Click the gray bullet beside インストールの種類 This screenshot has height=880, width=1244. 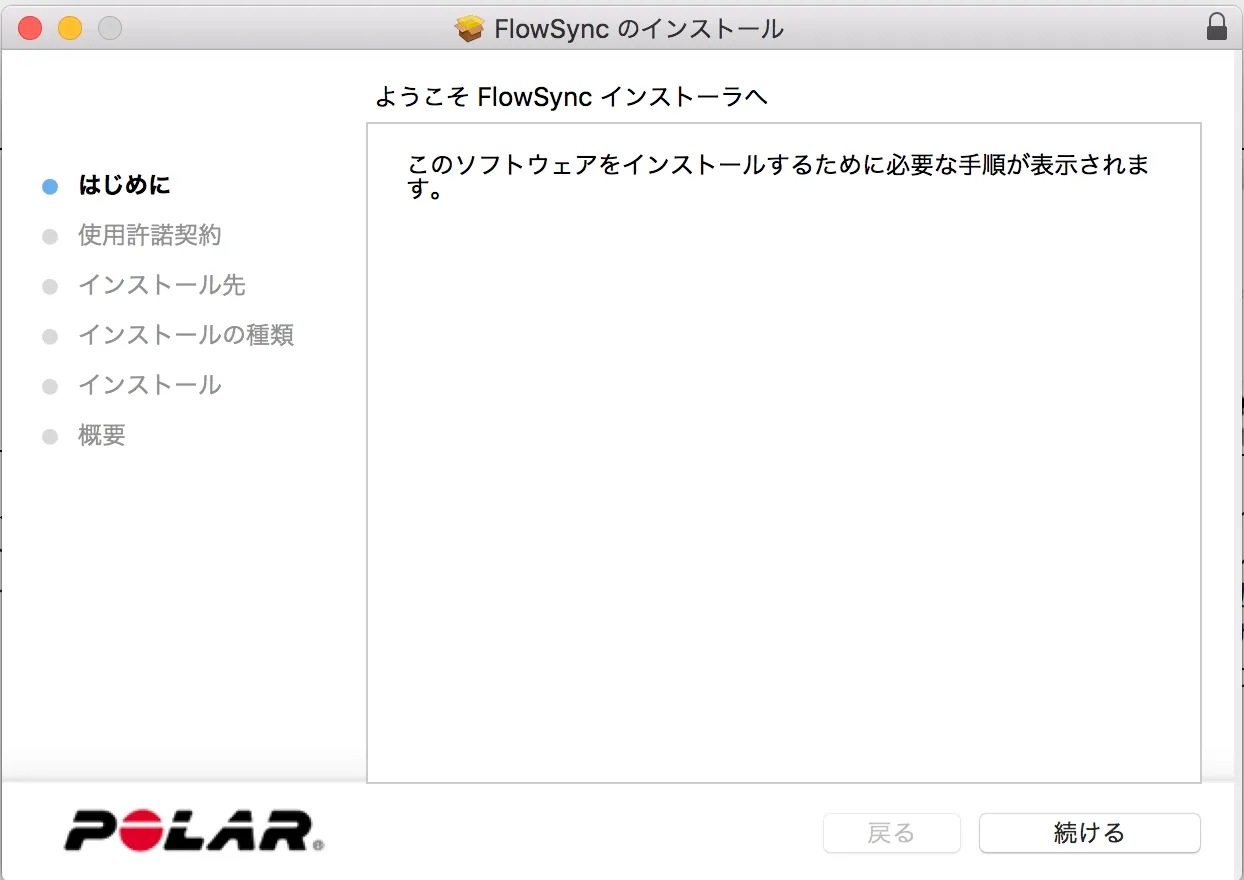(x=50, y=336)
